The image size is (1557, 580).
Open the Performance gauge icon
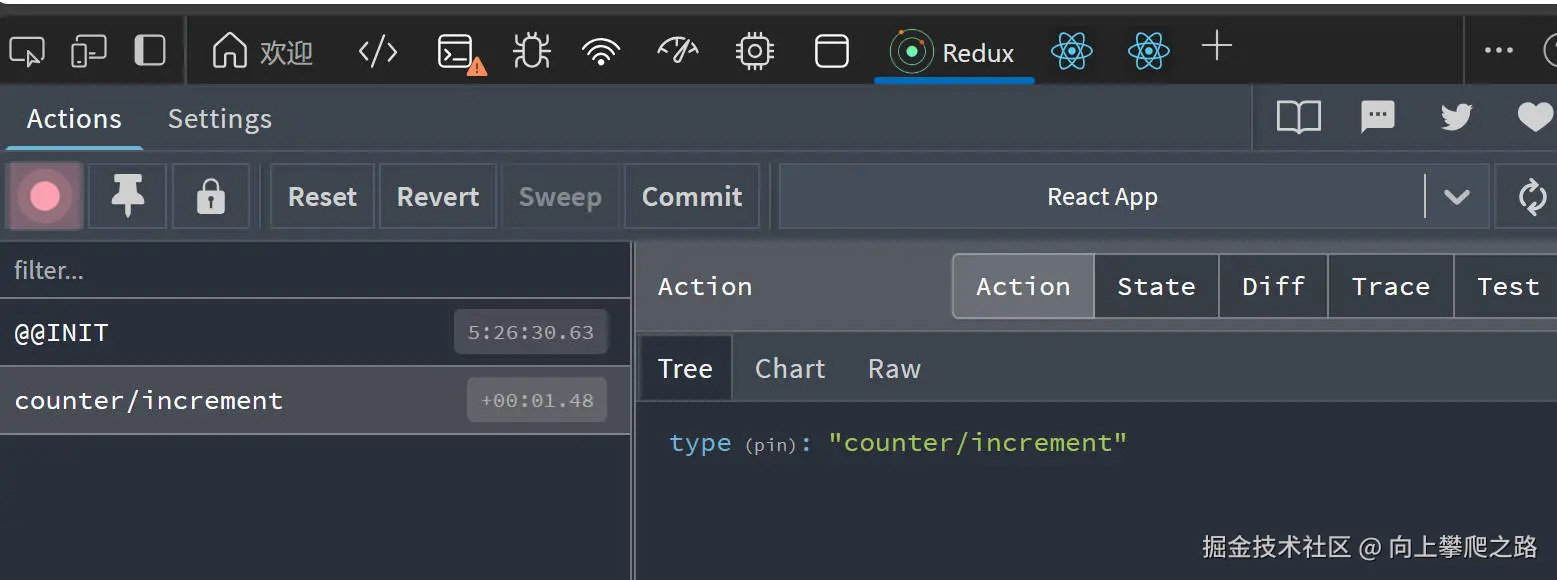click(x=677, y=51)
